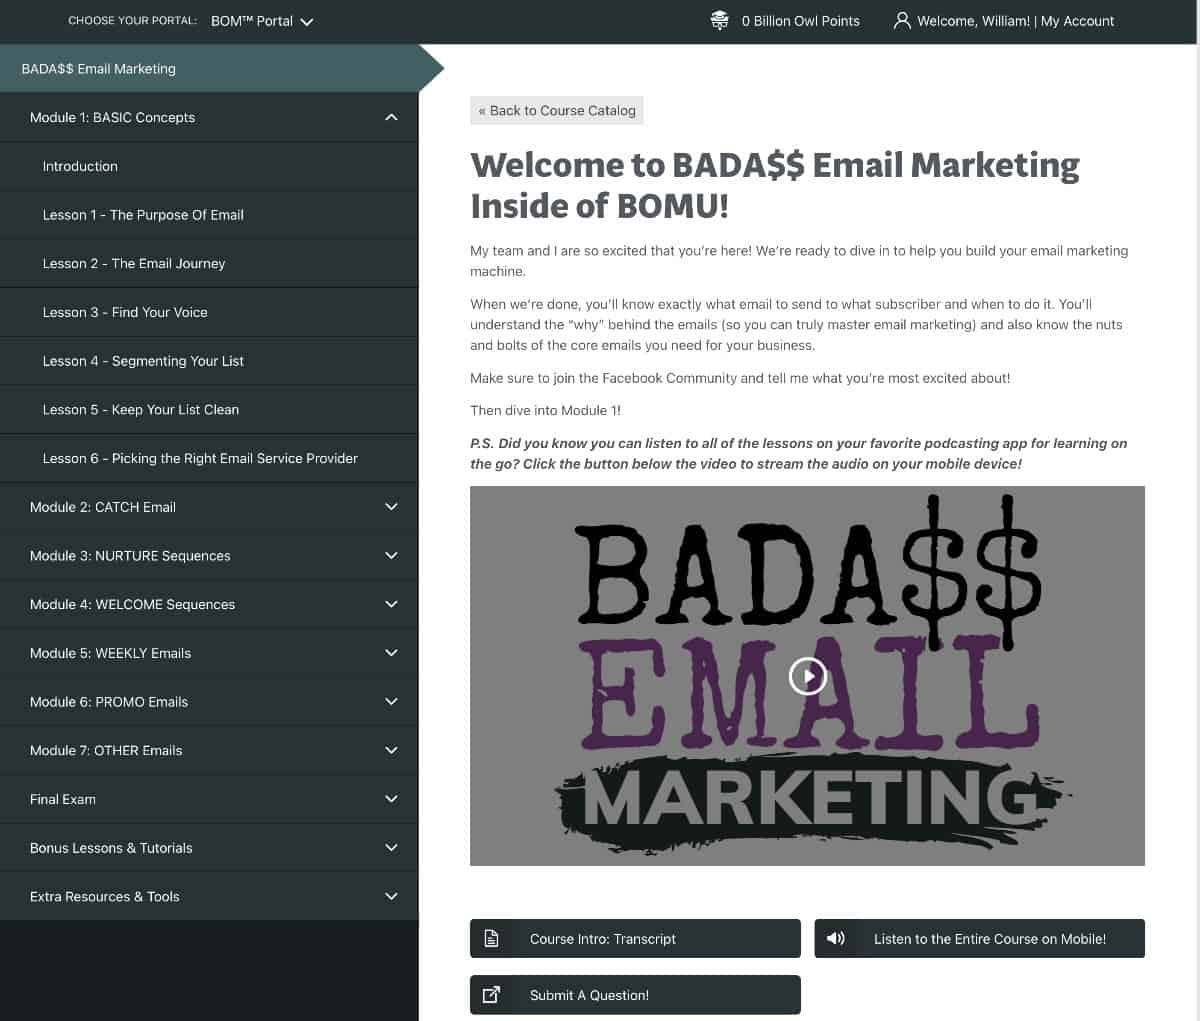Click the Final Exam label
The image size is (1200, 1021).
tap(63, 799)
